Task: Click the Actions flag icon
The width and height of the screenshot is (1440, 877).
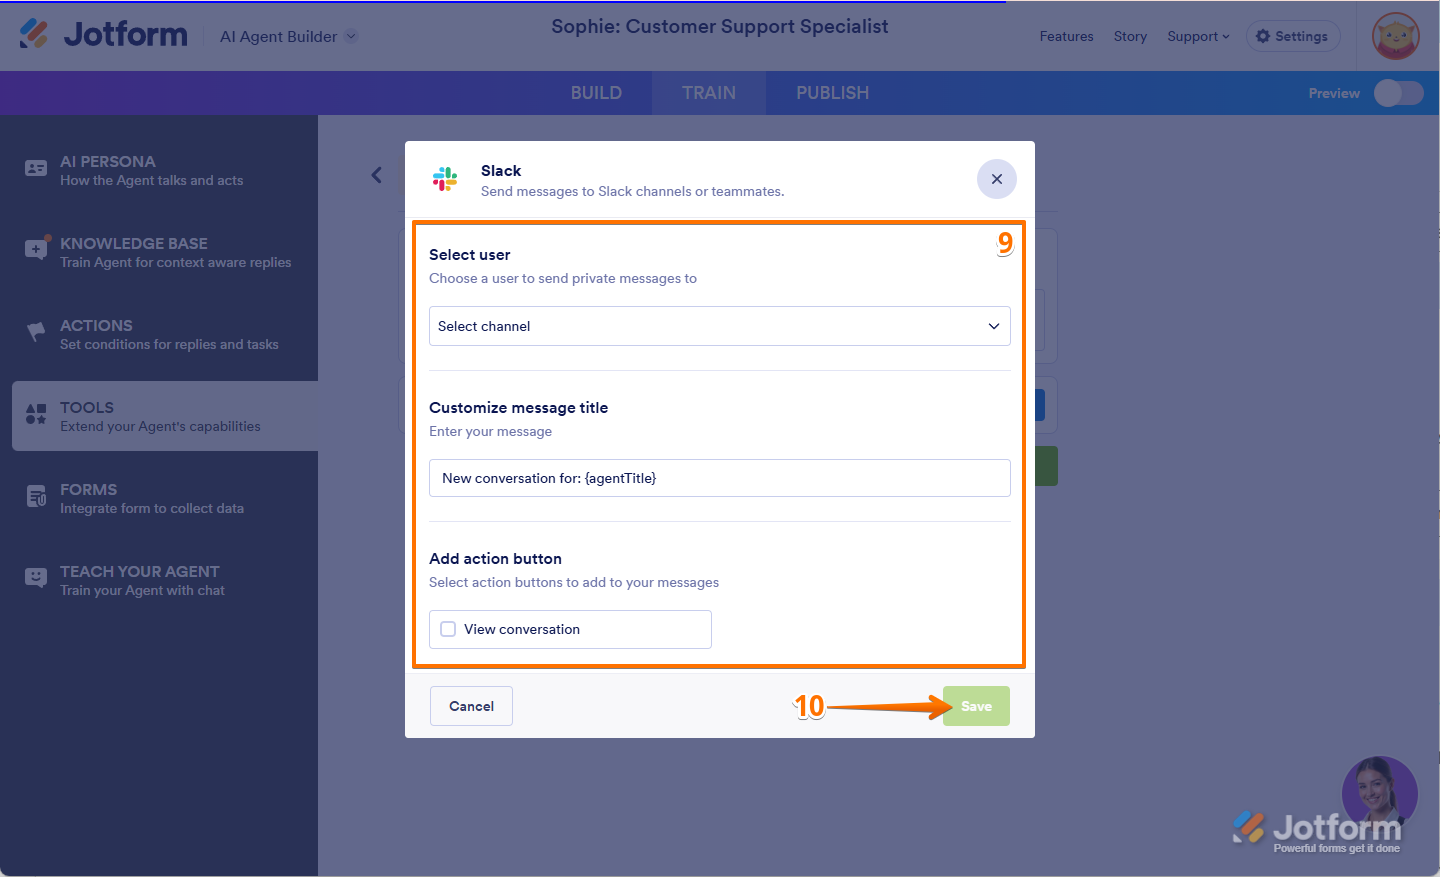Action: 36,332
